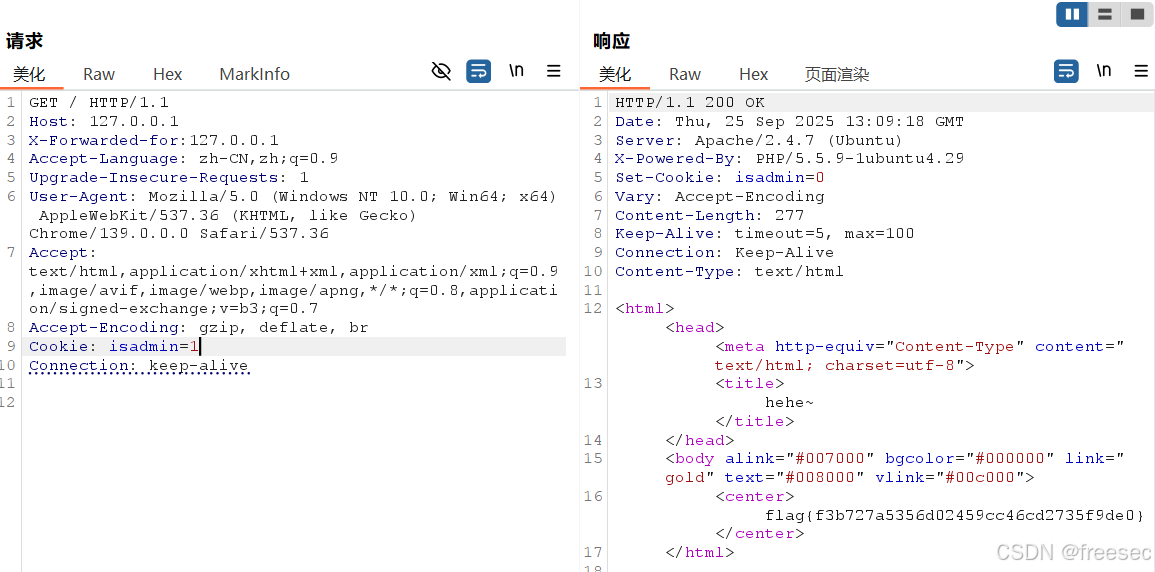Screen dimensions: 1155x572
Task: Click the Content-Type: text/html response header
Action: tap(729, 272)
